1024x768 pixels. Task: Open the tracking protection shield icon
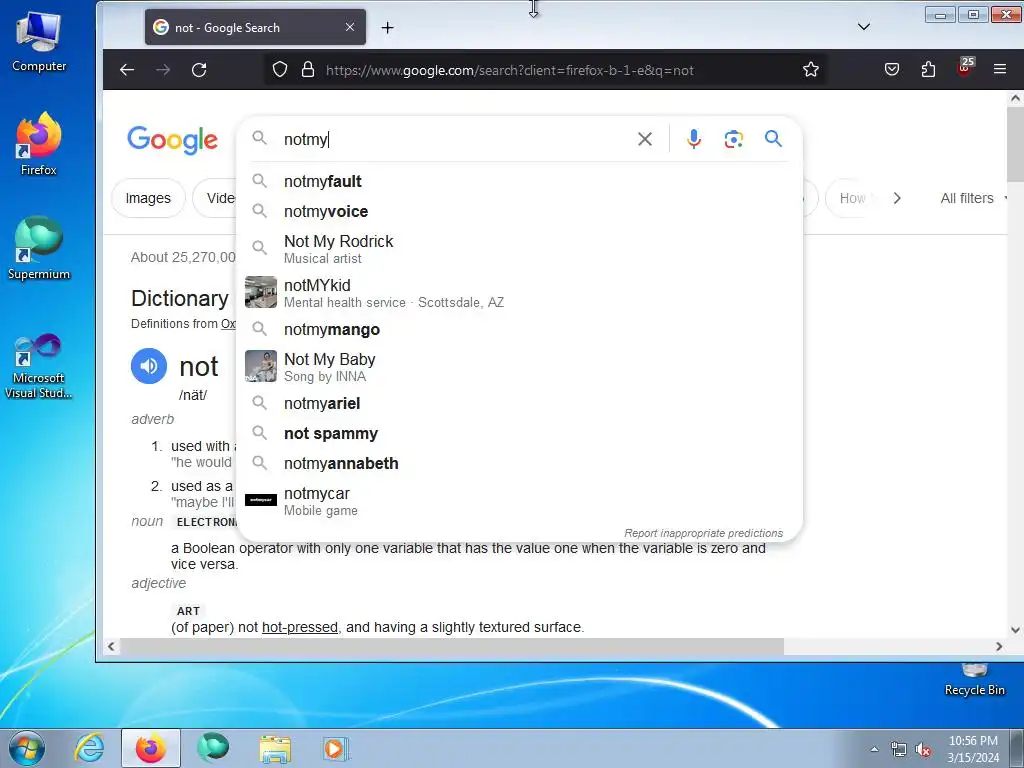(280, 69)
